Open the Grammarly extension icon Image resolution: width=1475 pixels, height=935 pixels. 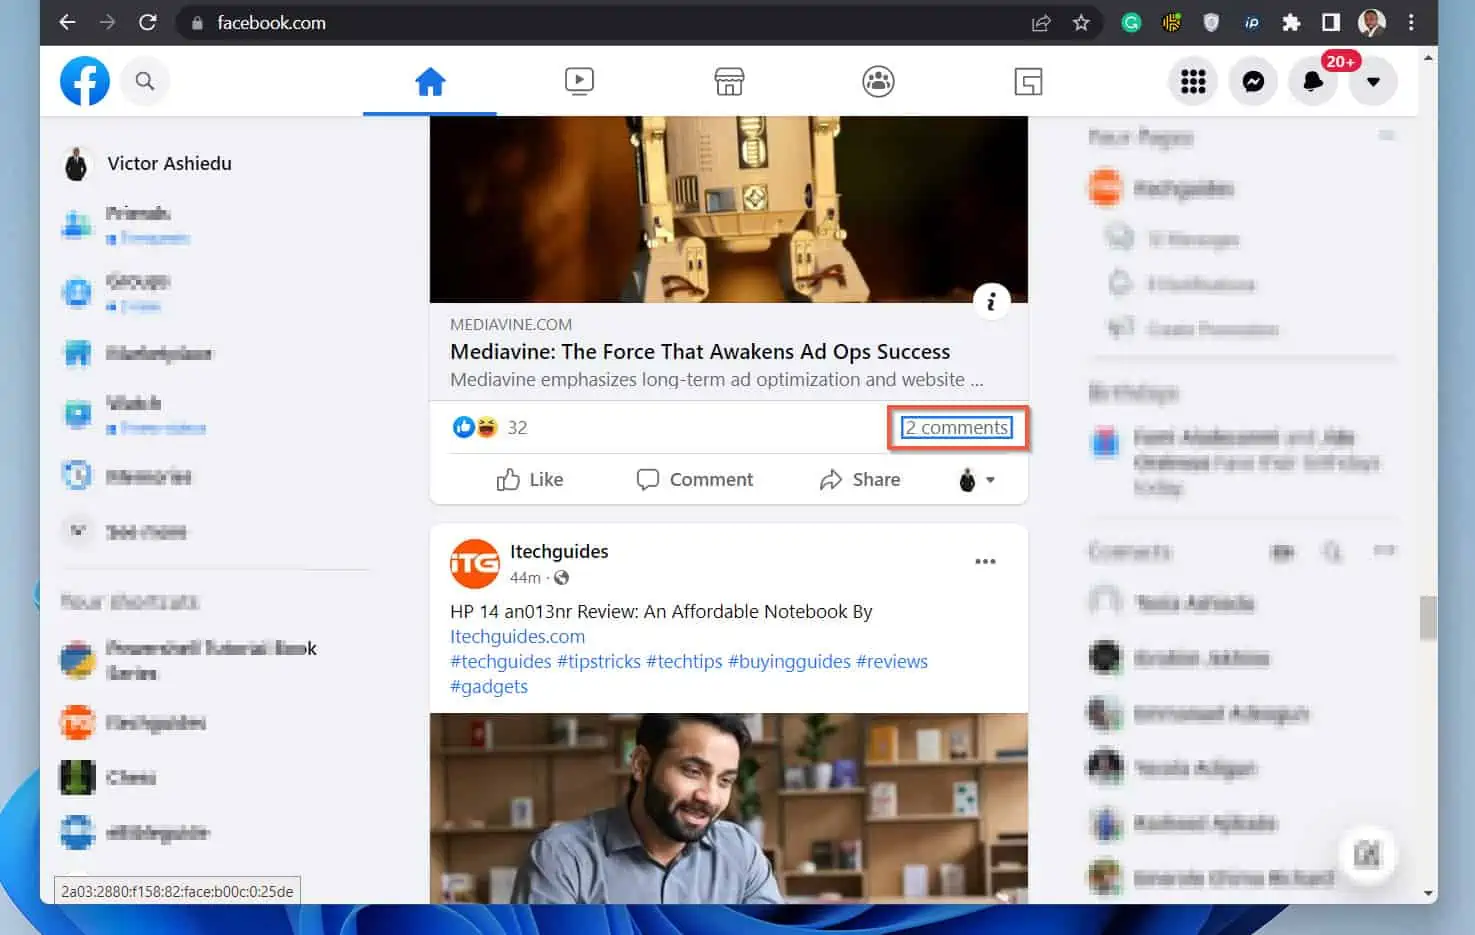tap(1131, 22)
